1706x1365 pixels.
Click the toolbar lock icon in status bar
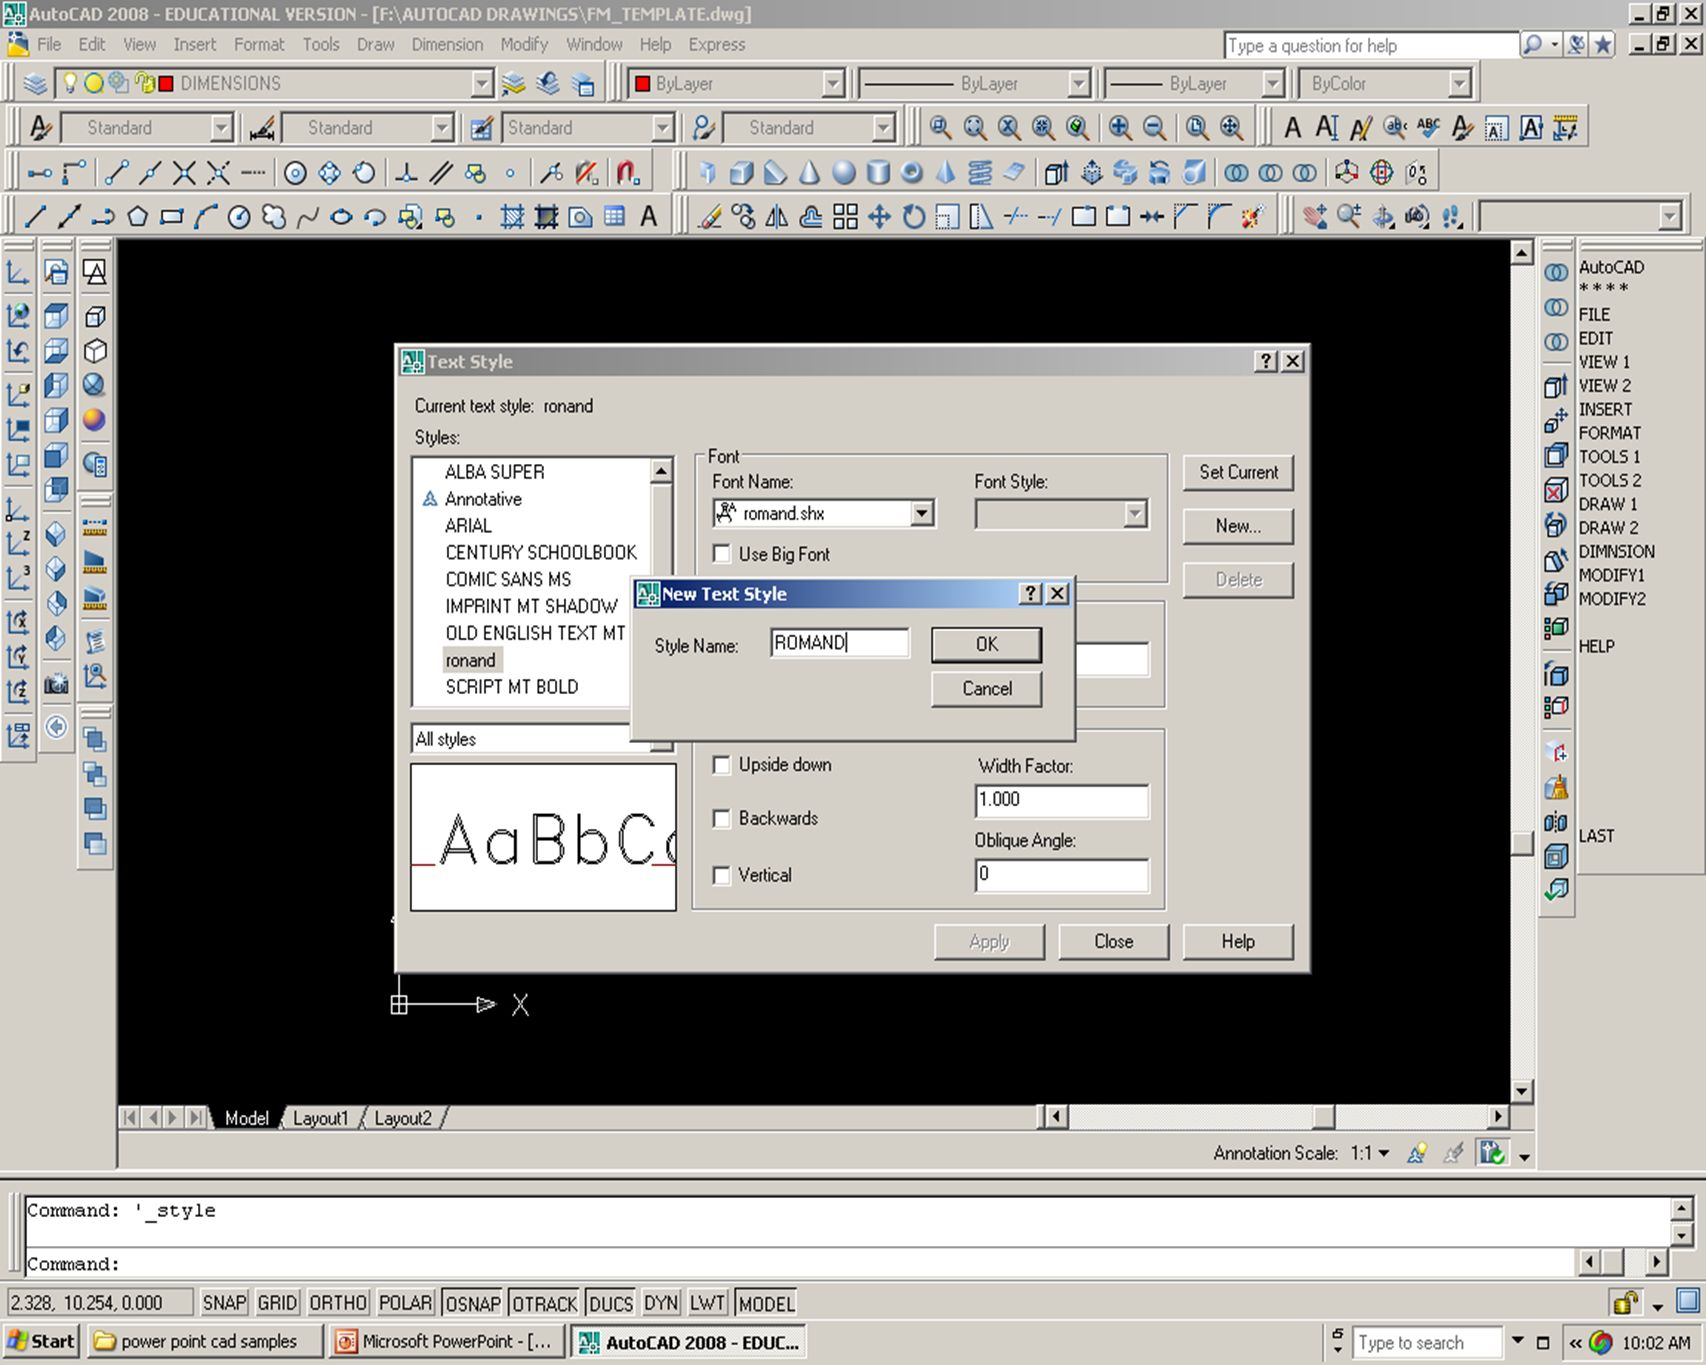coord(1625,1302)
